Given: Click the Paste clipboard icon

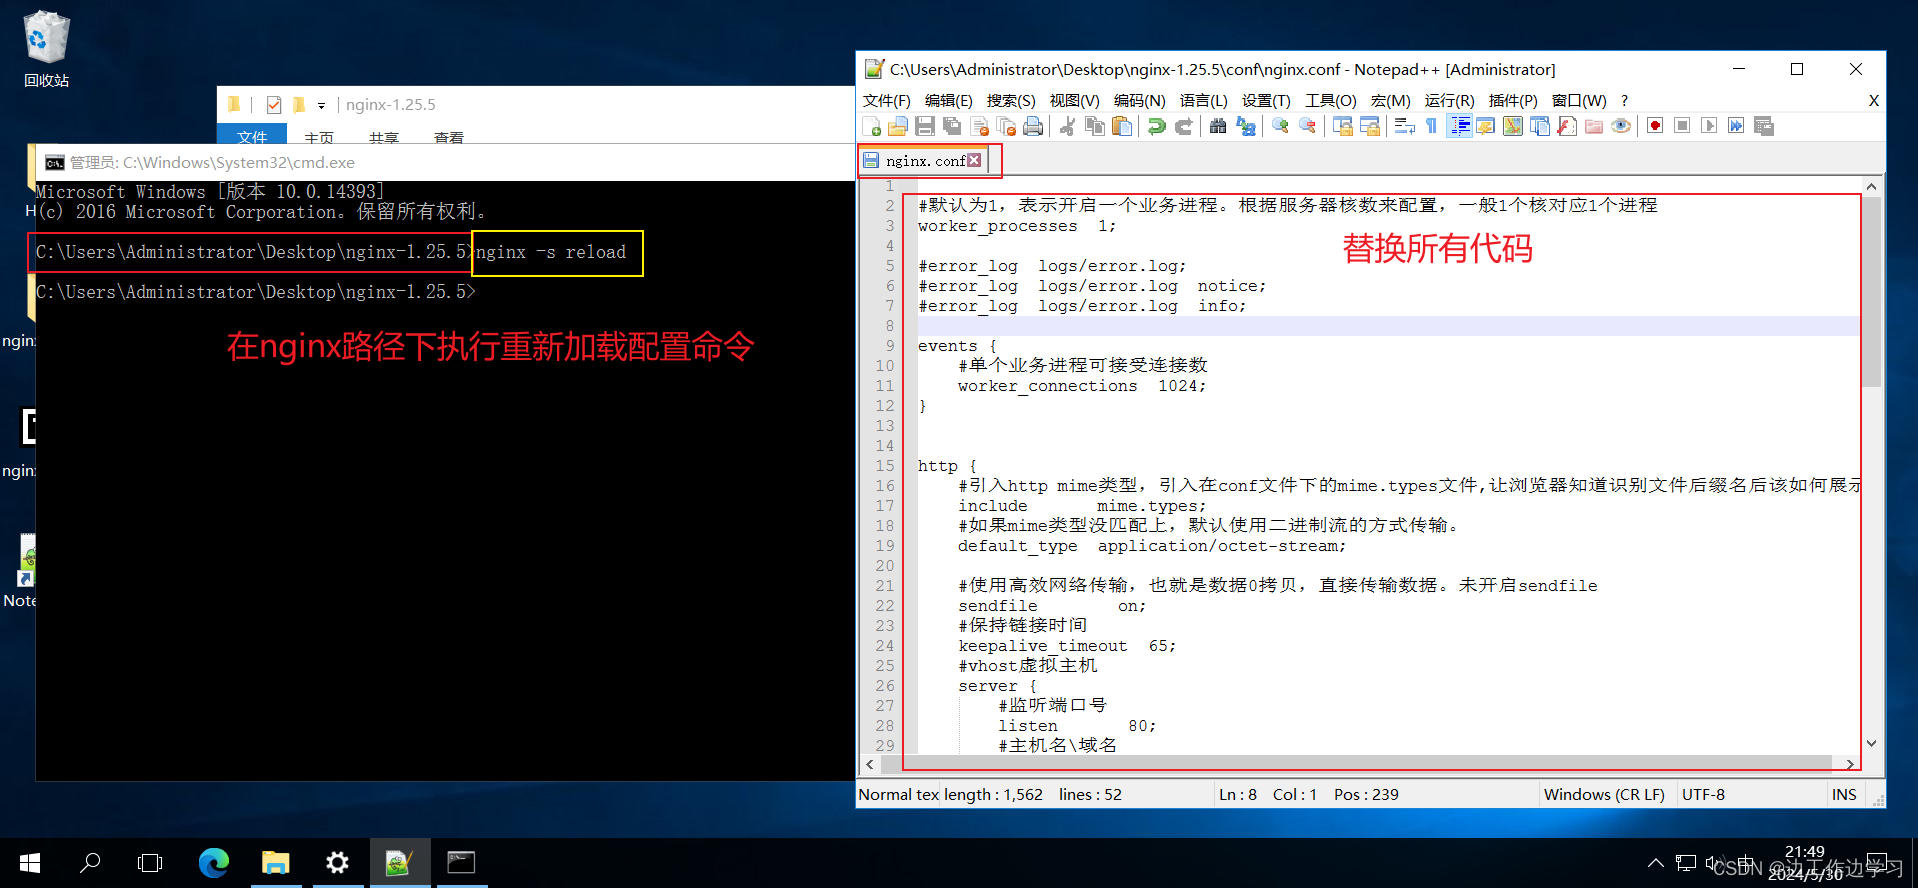Looking at the screenshot, I should pyautogui.click(x=1122, y=126).
